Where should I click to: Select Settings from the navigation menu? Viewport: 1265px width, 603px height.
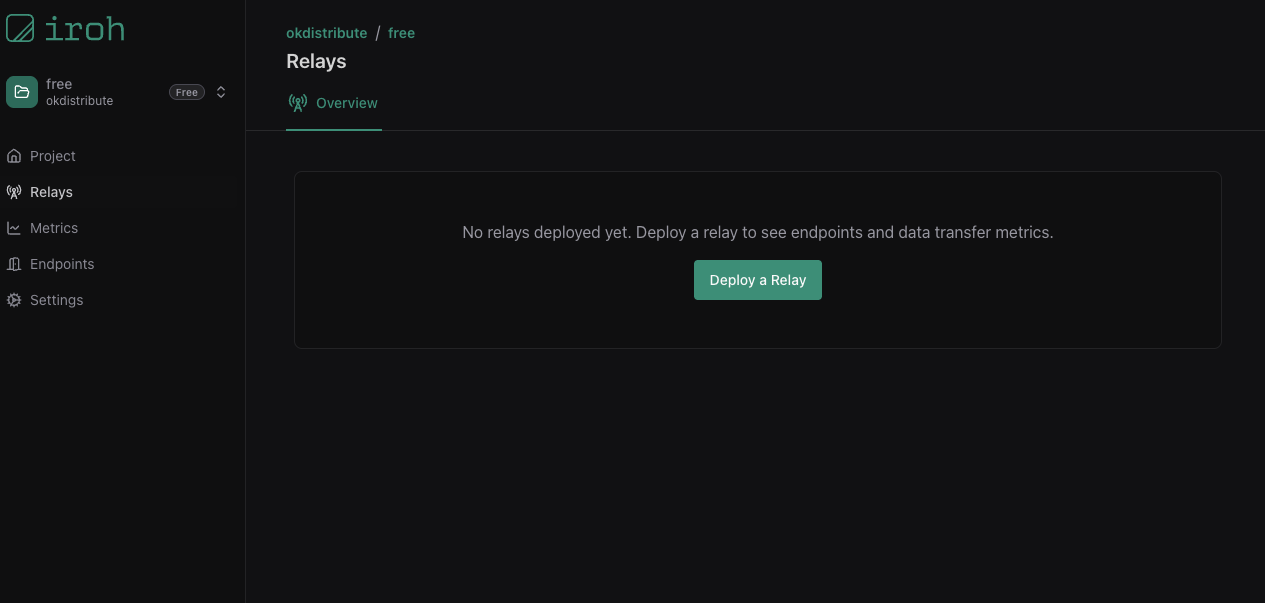point(56,300)
